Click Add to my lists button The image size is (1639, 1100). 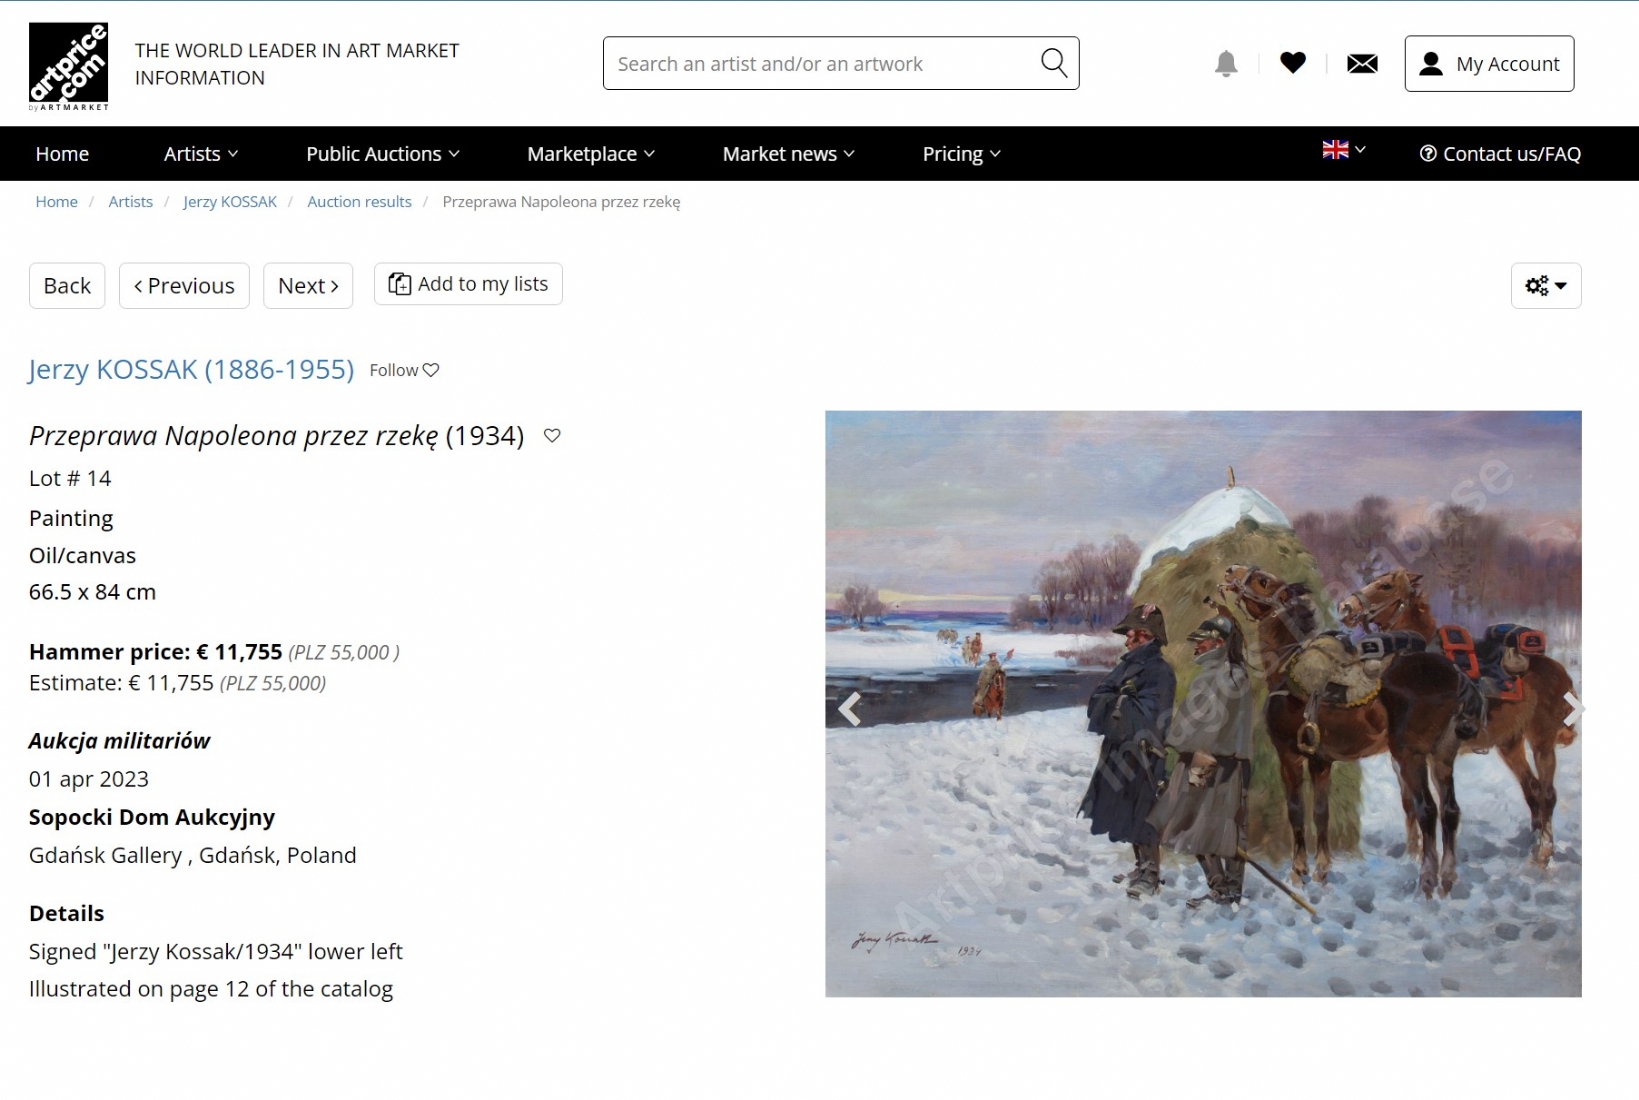coord(468,284)
